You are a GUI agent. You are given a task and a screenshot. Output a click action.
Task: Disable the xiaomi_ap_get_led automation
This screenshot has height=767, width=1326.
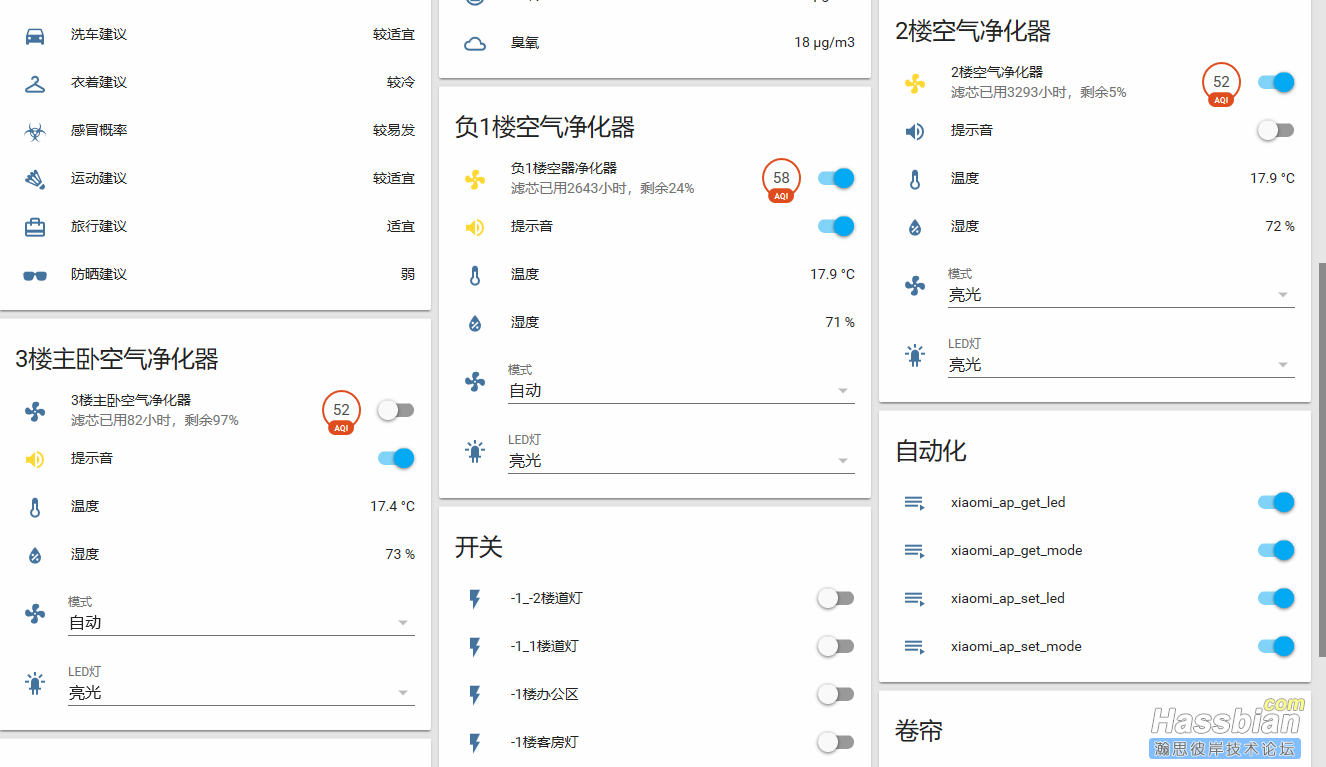[1276, 502]
